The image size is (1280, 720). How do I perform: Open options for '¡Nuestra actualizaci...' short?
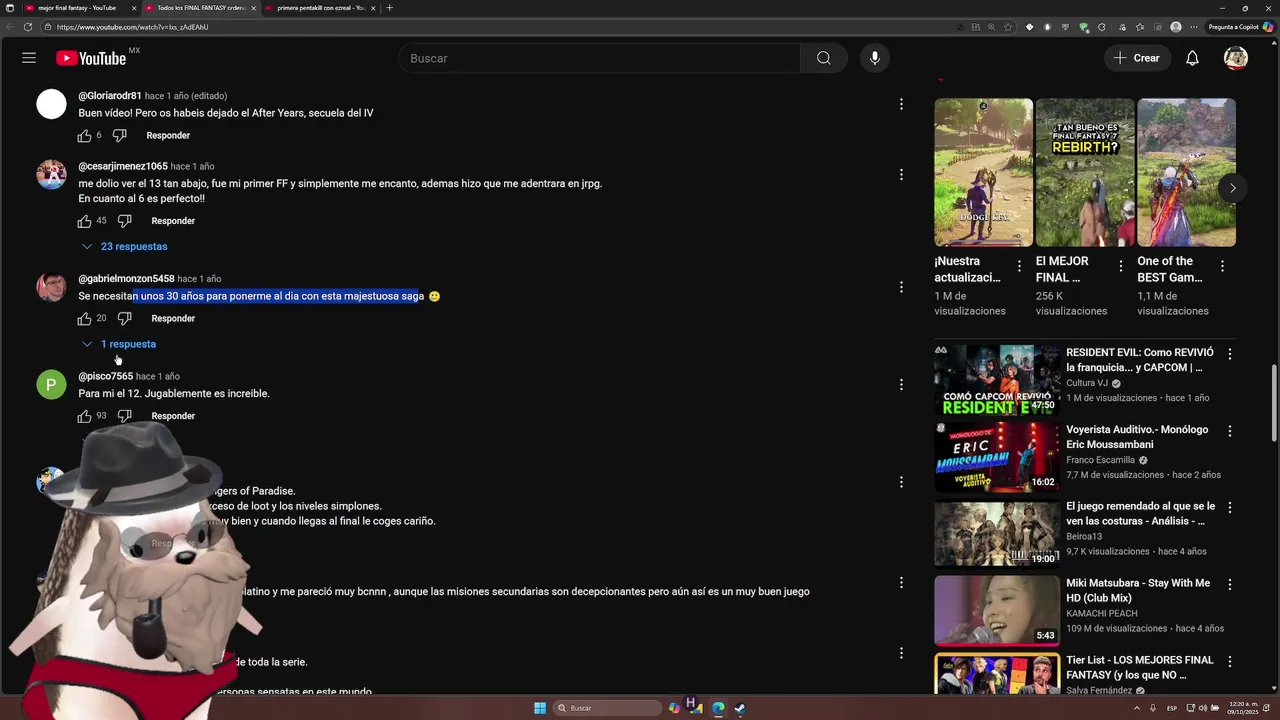(x=1019, y=266)
